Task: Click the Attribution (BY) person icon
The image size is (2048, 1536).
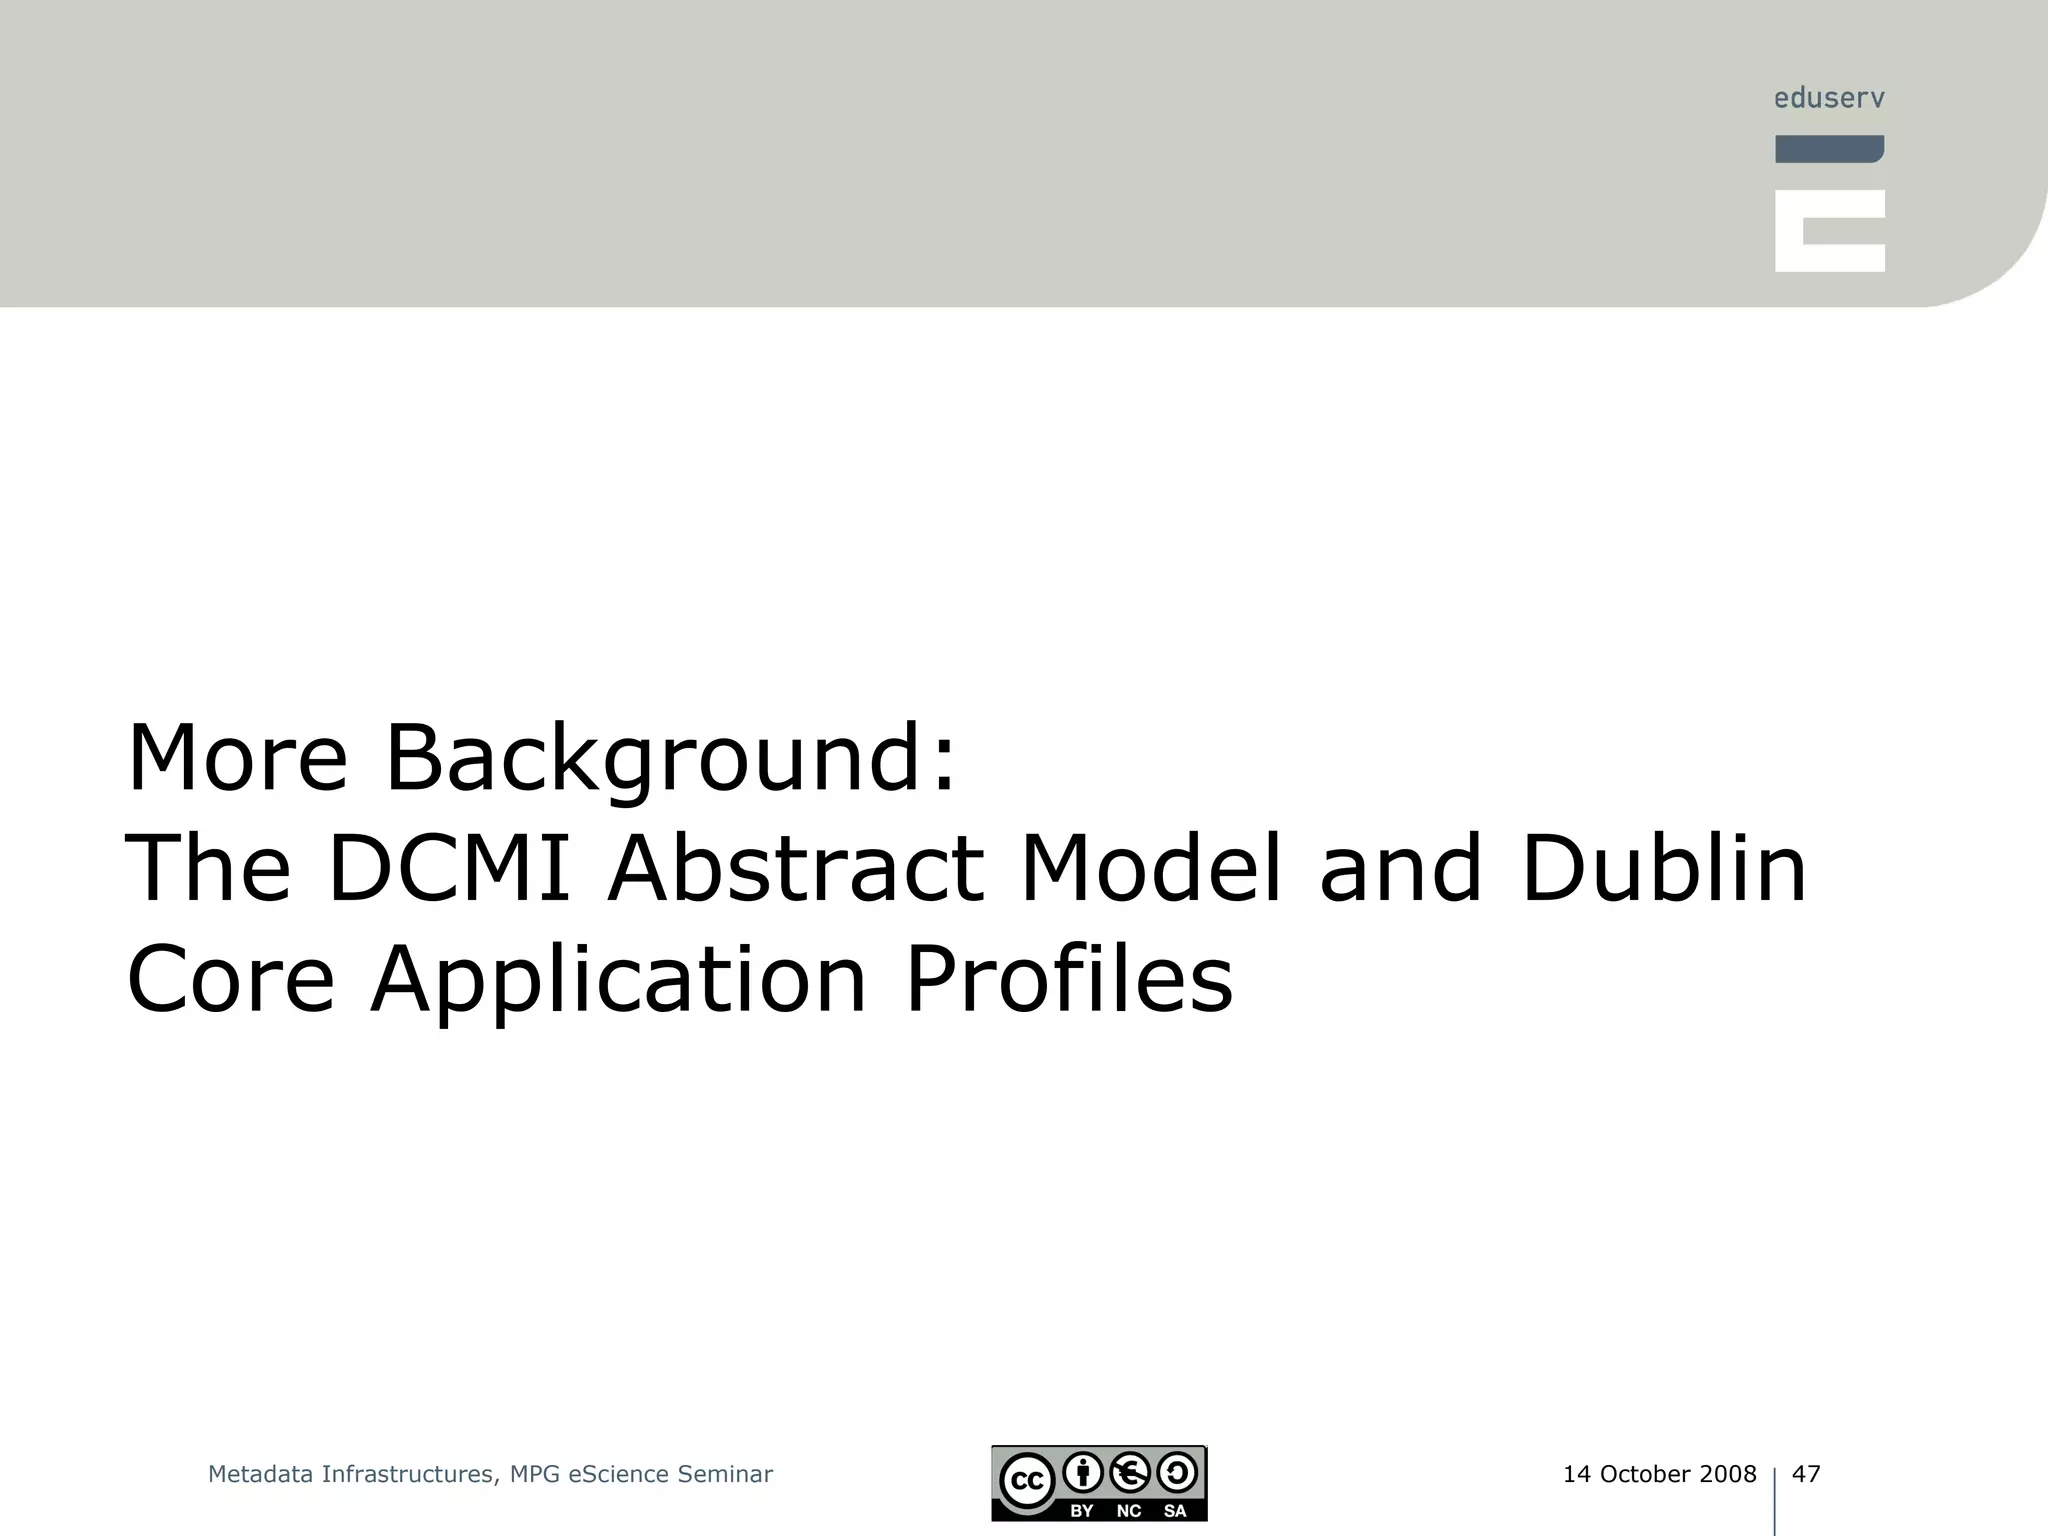Action: pos(1082,1472)
